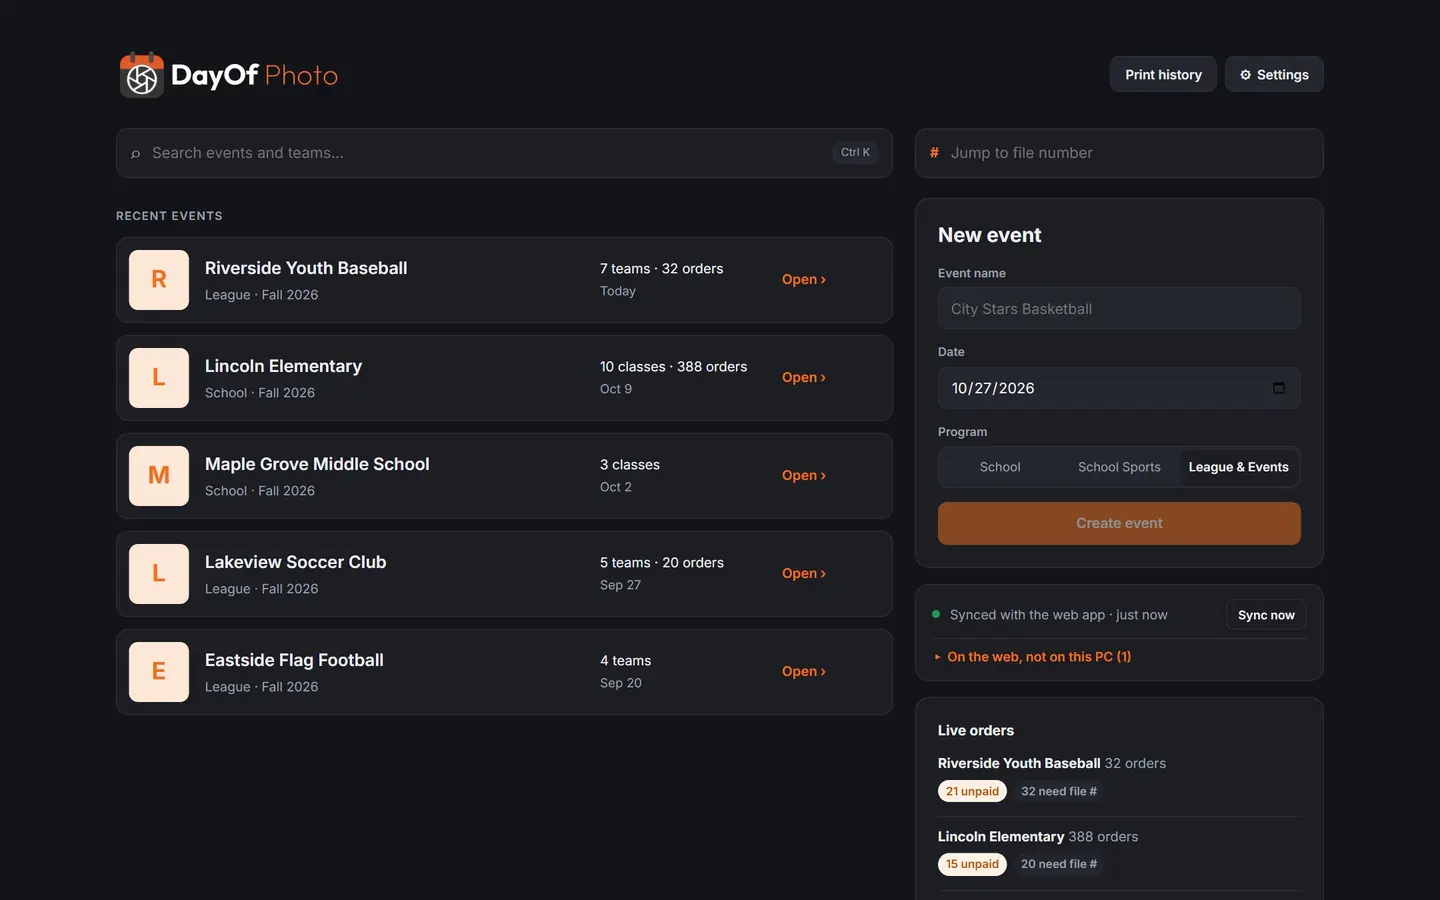Click the 21 unpaid badge for Riverside
Viewport: 1440px width, 900px height.
(x=972, y=791)
